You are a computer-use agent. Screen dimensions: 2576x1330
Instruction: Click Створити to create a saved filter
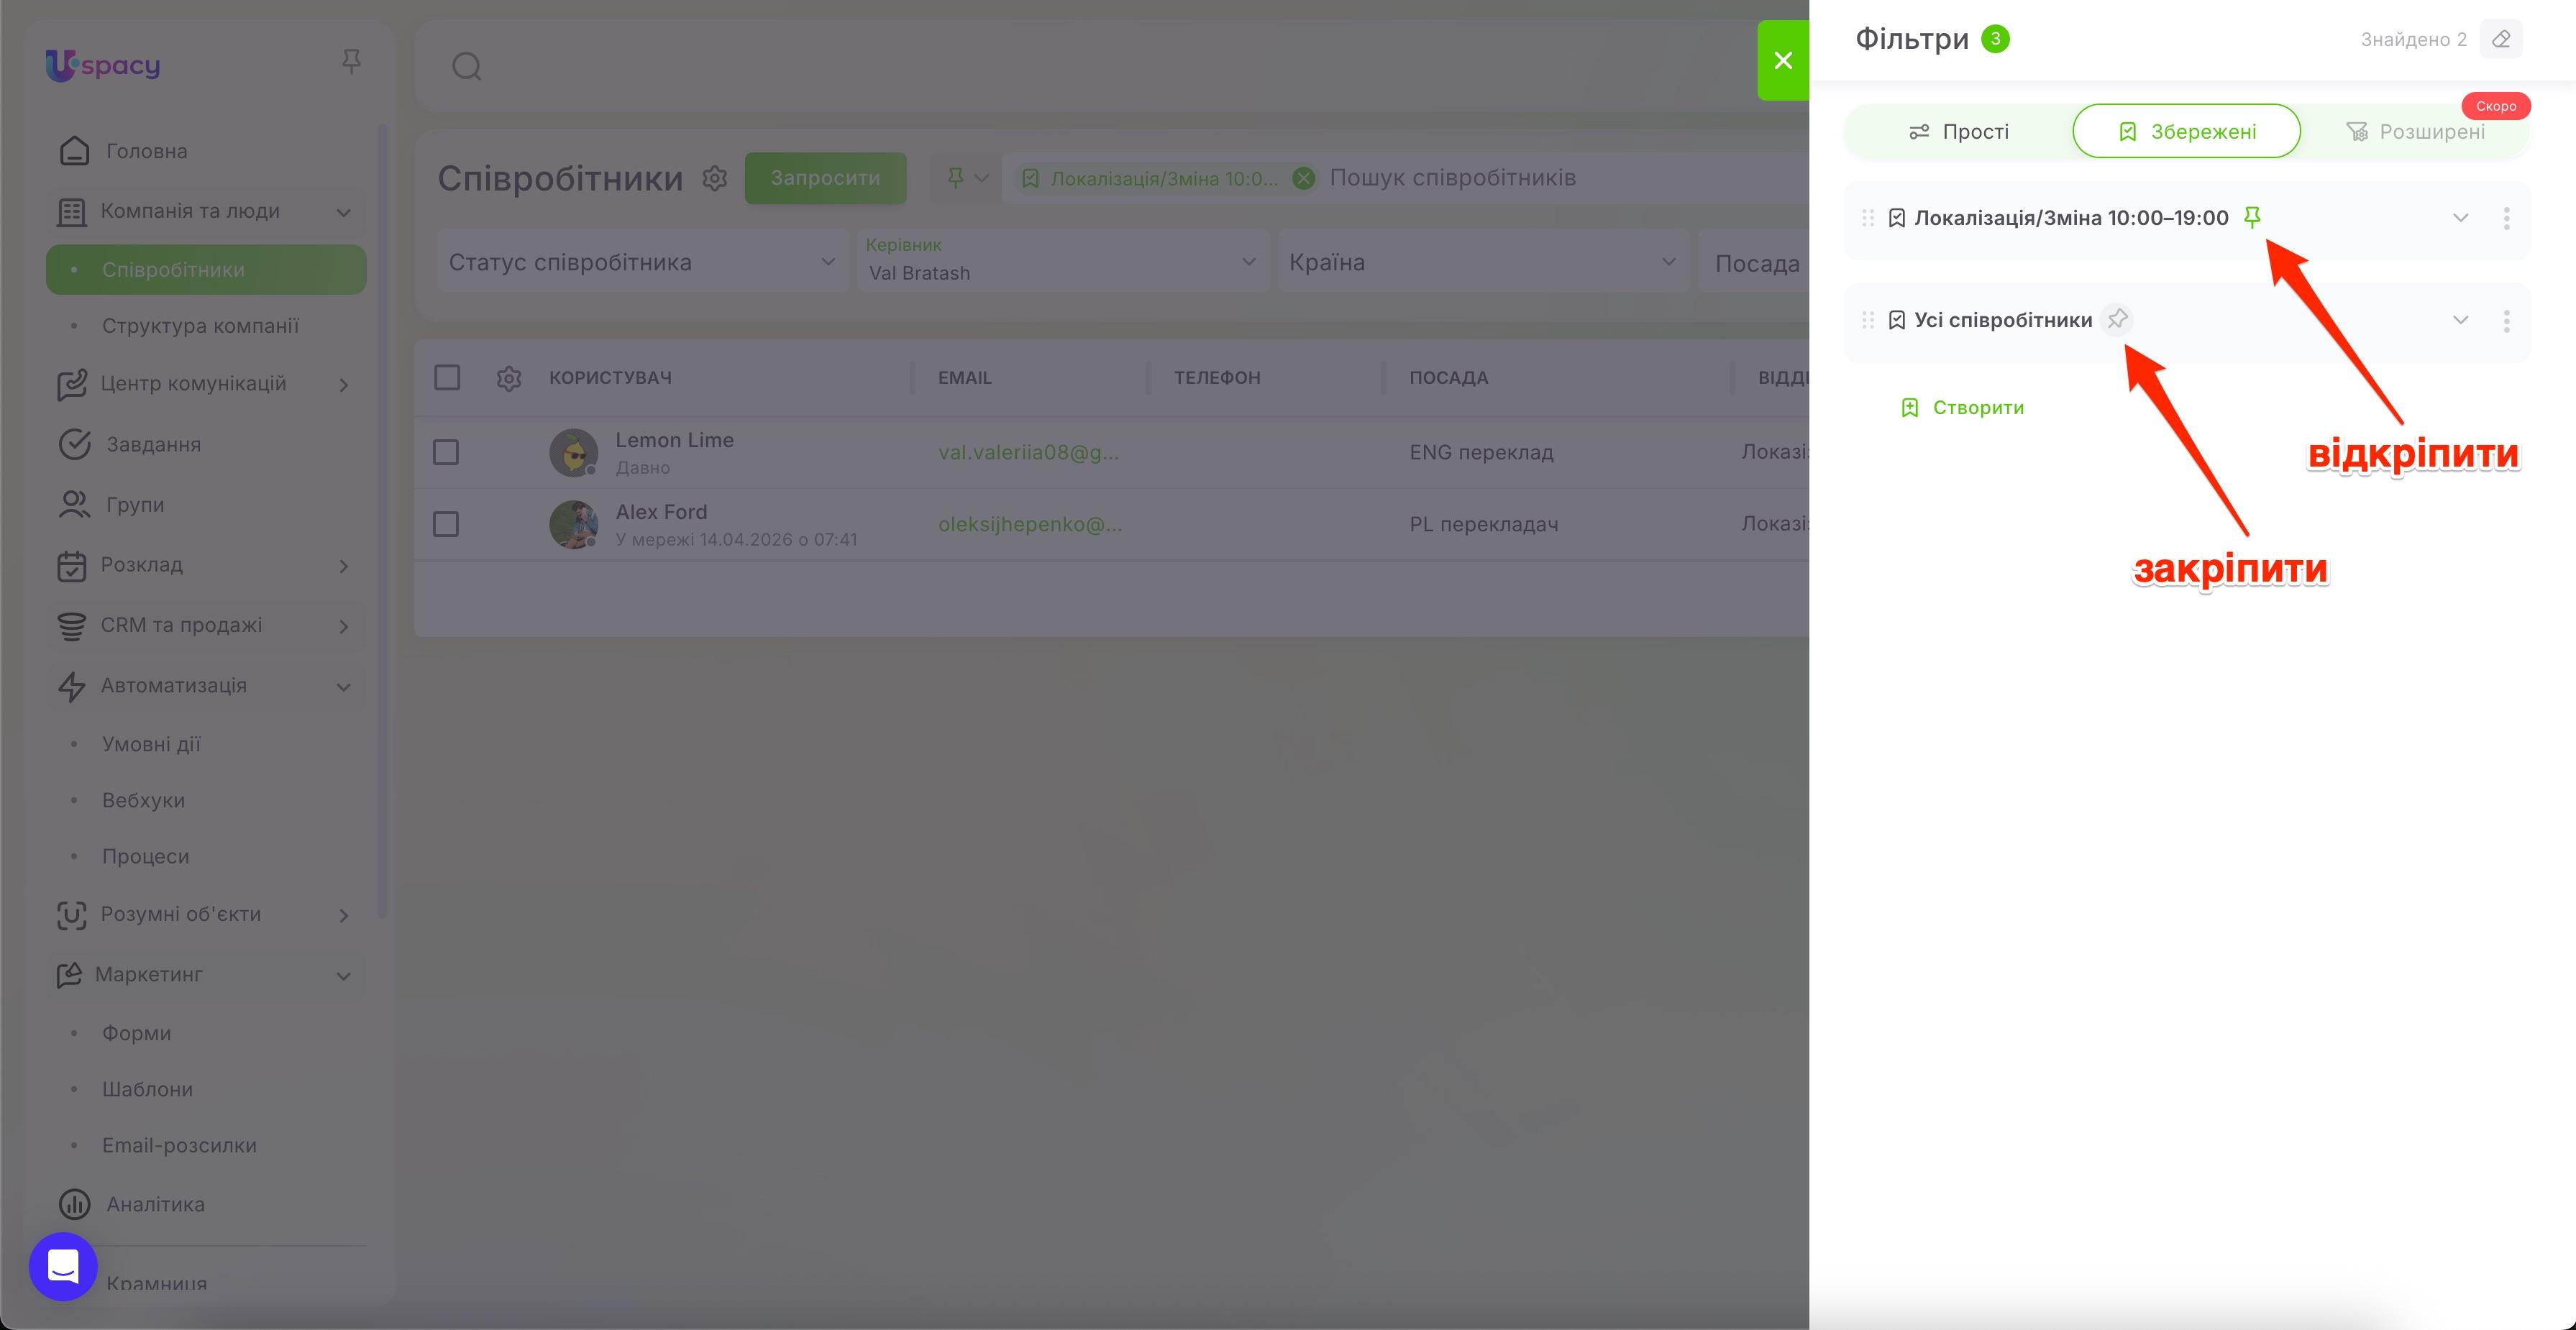coord(1962,407)
